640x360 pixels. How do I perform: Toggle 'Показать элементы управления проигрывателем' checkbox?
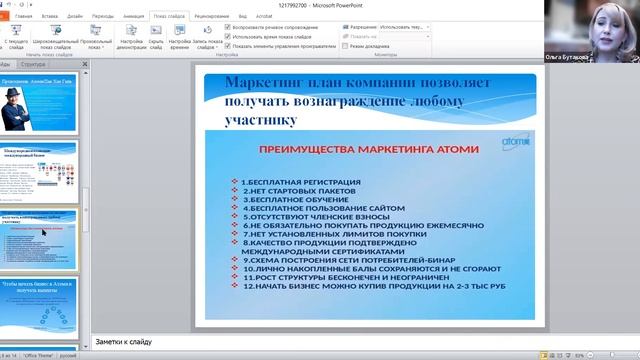click(x=228, y=46)
